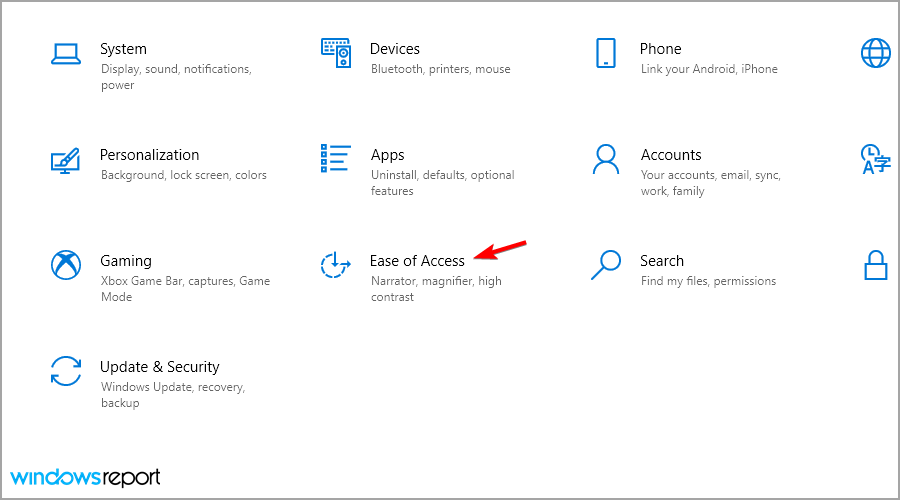Open the globe Network icon
The height and width of the screenshot is (500, 900).
point(875,53)
